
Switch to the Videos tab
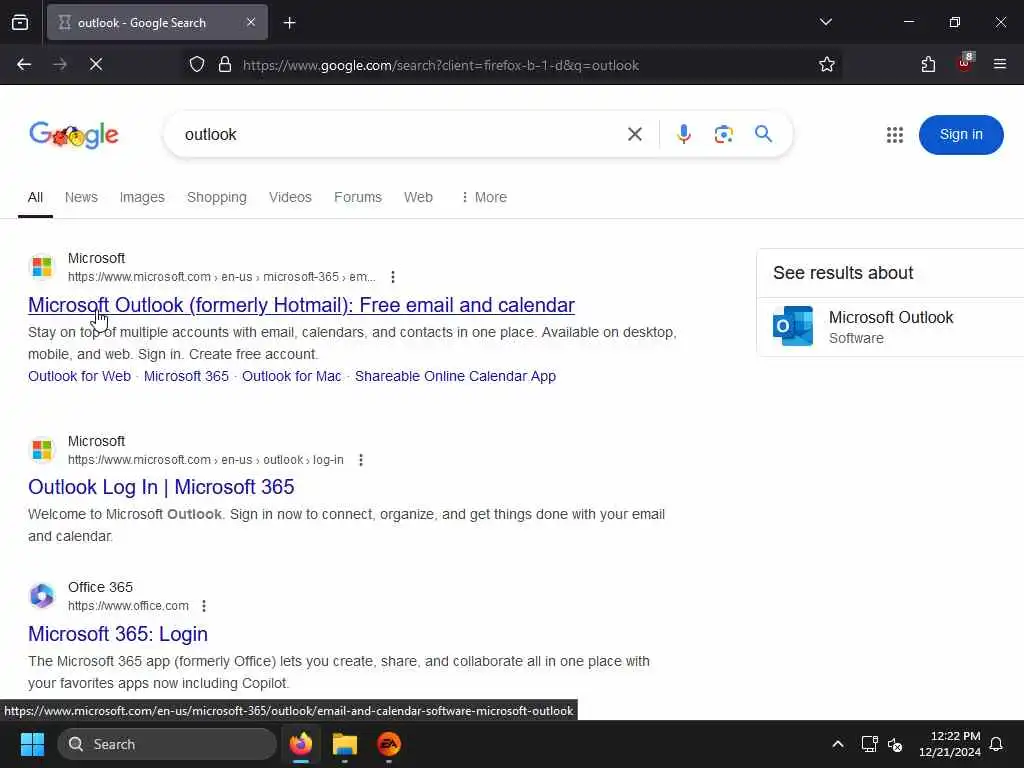[290, 197]
